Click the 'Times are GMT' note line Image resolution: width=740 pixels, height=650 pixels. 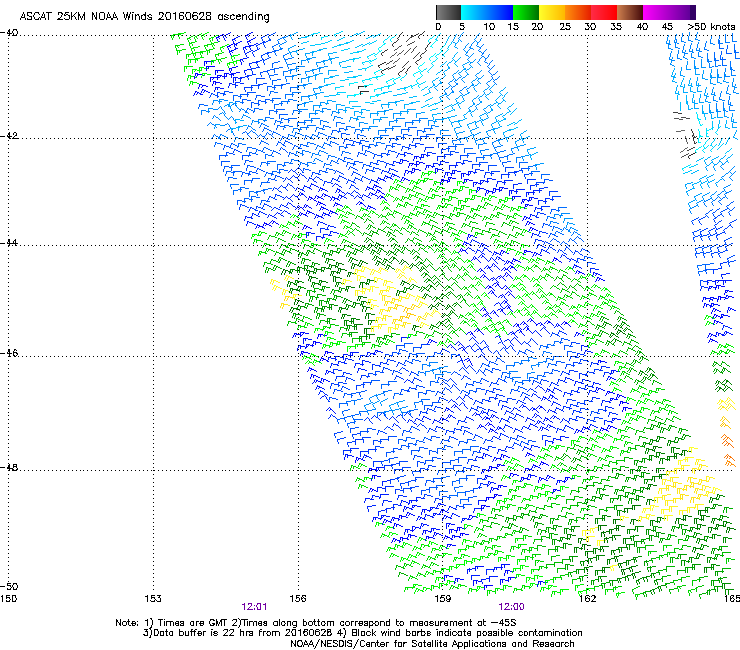pos(316,623)
